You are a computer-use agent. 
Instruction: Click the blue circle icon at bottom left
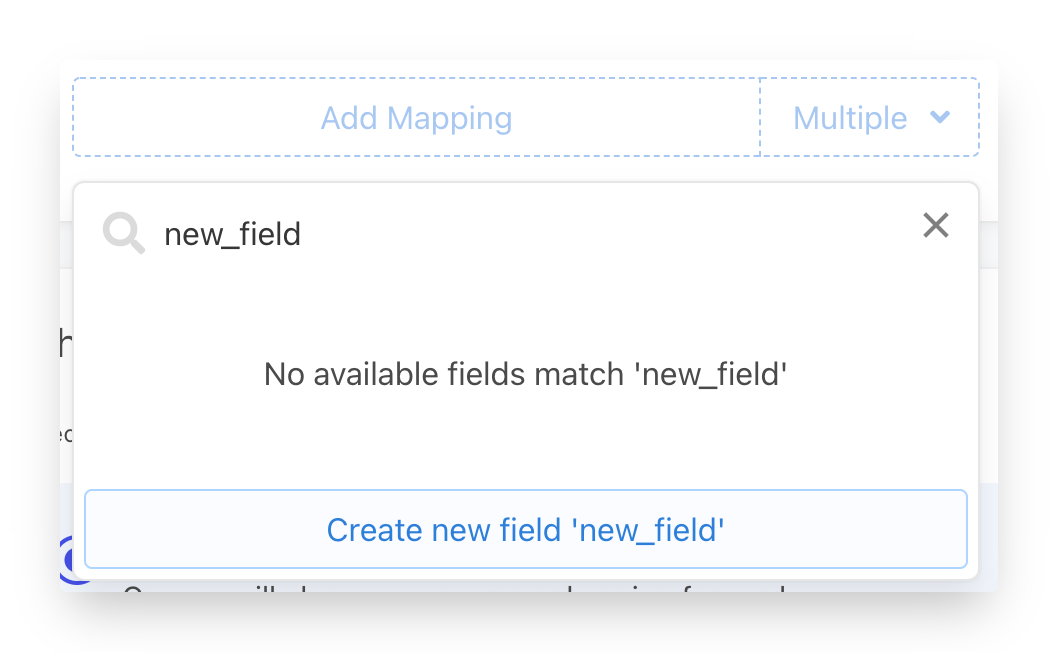pos(68,560)
